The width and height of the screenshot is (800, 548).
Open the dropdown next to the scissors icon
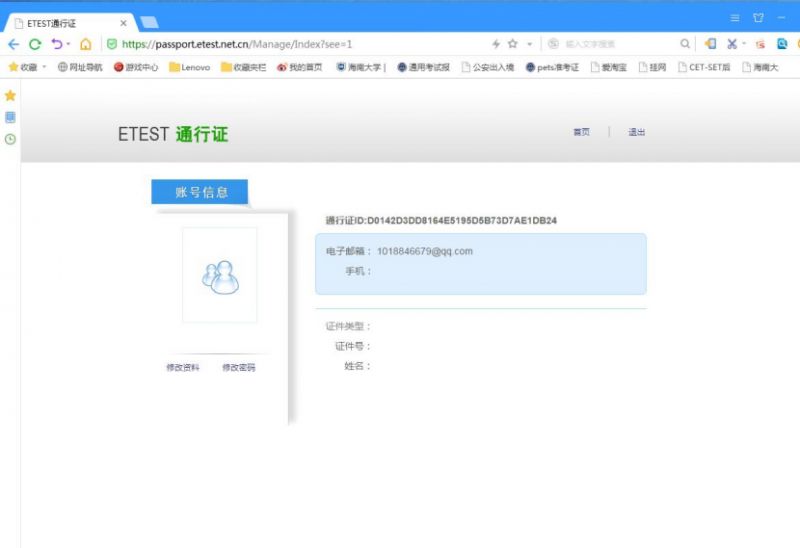tap(744, 44)
